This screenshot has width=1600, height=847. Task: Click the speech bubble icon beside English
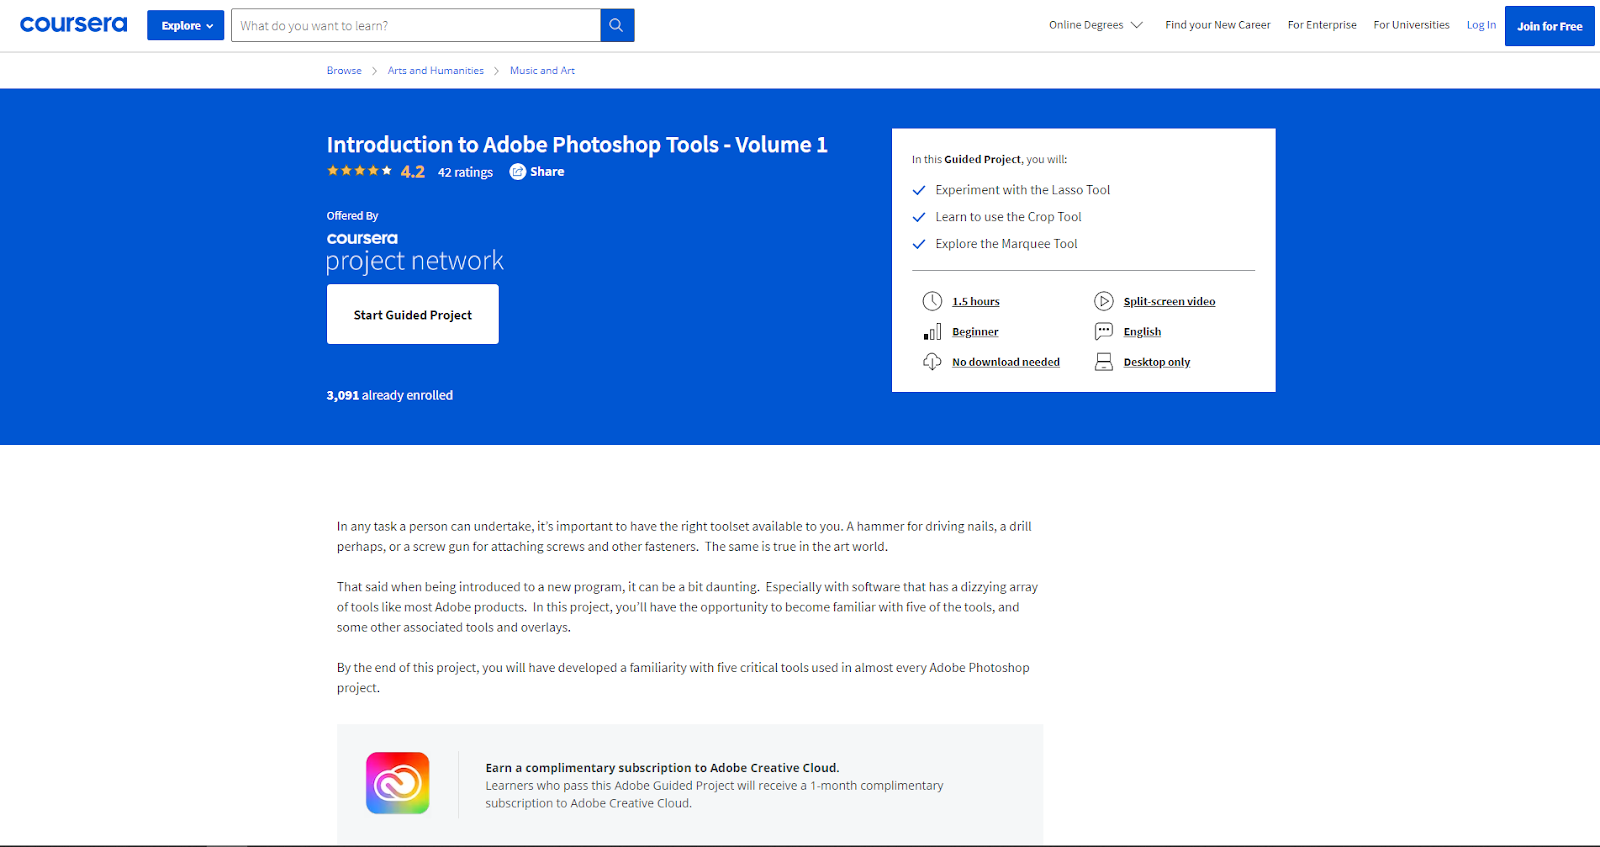[x=1104, y=332]
